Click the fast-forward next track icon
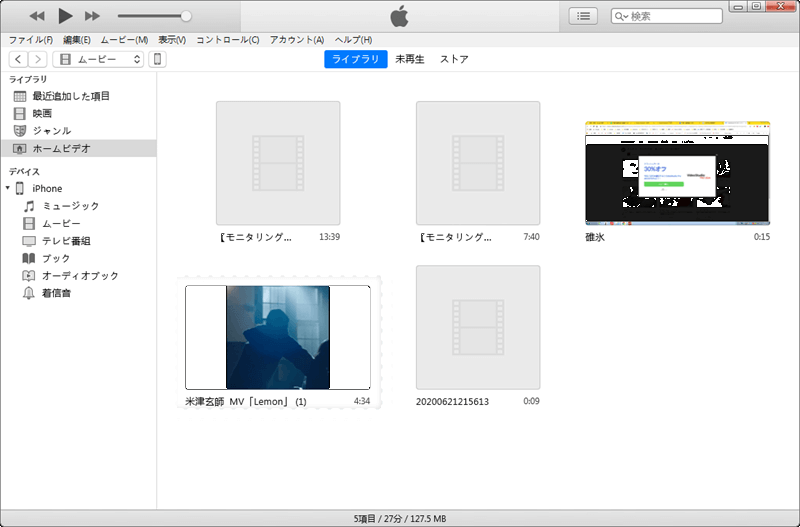Viewport: 800px width, 527px height. (92, 16)
